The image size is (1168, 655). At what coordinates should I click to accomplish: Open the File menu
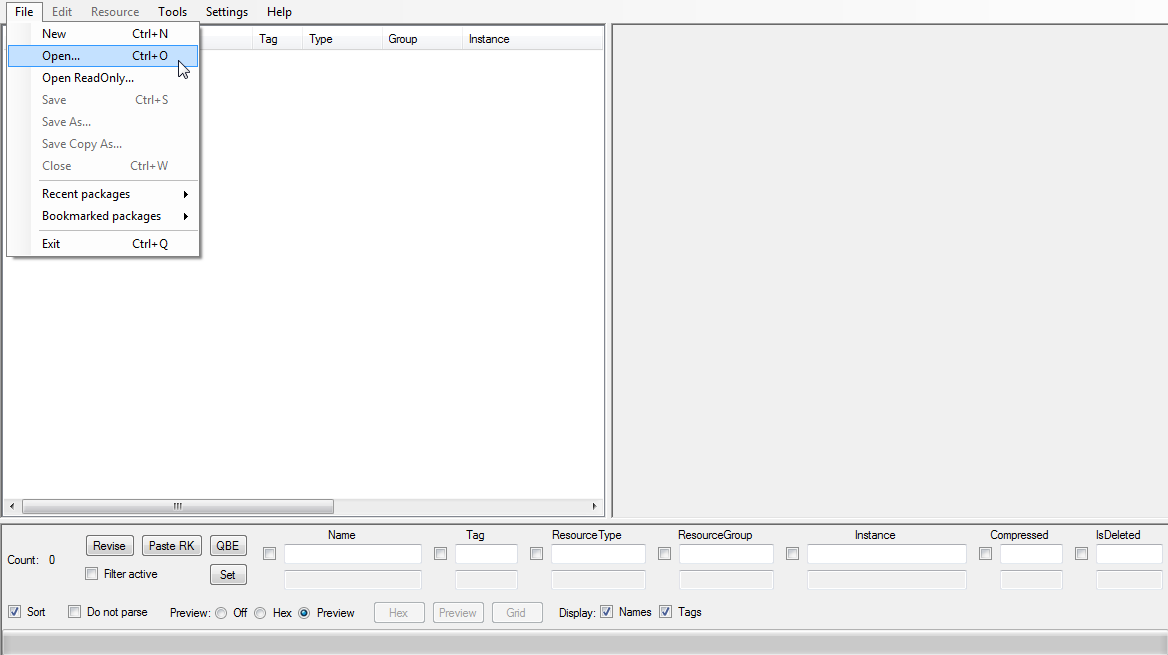[x=24, y=12]
